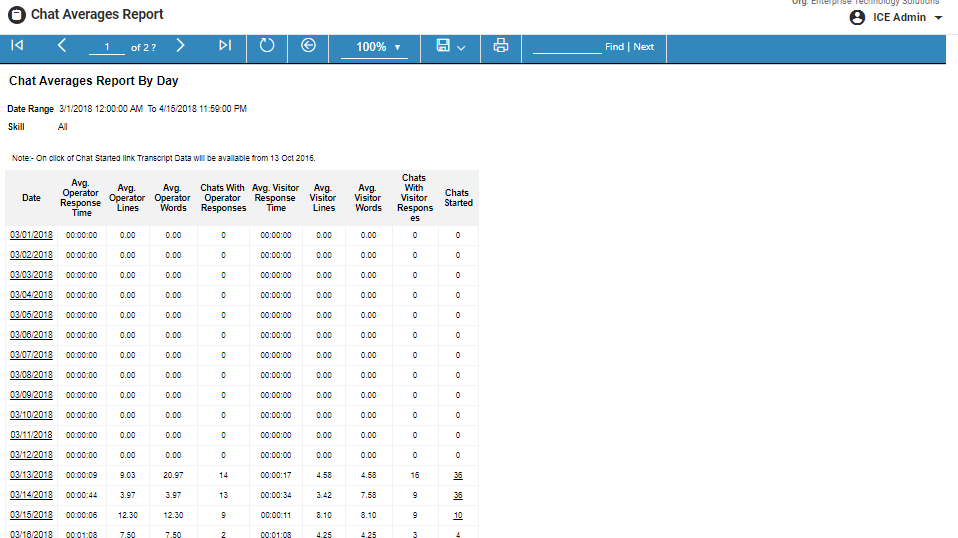Viewport: 958px width, 538px height.
Task: Click the ICE Admin user avatar
Action: click(x=857, y=18)
